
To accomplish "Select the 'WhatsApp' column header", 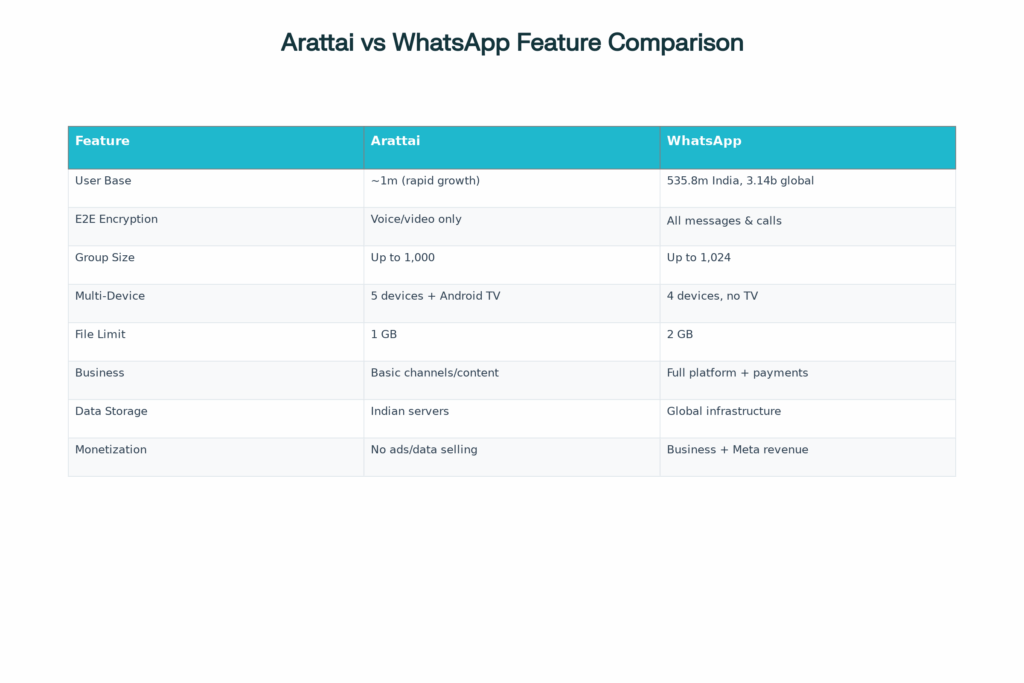I will 704,141.
